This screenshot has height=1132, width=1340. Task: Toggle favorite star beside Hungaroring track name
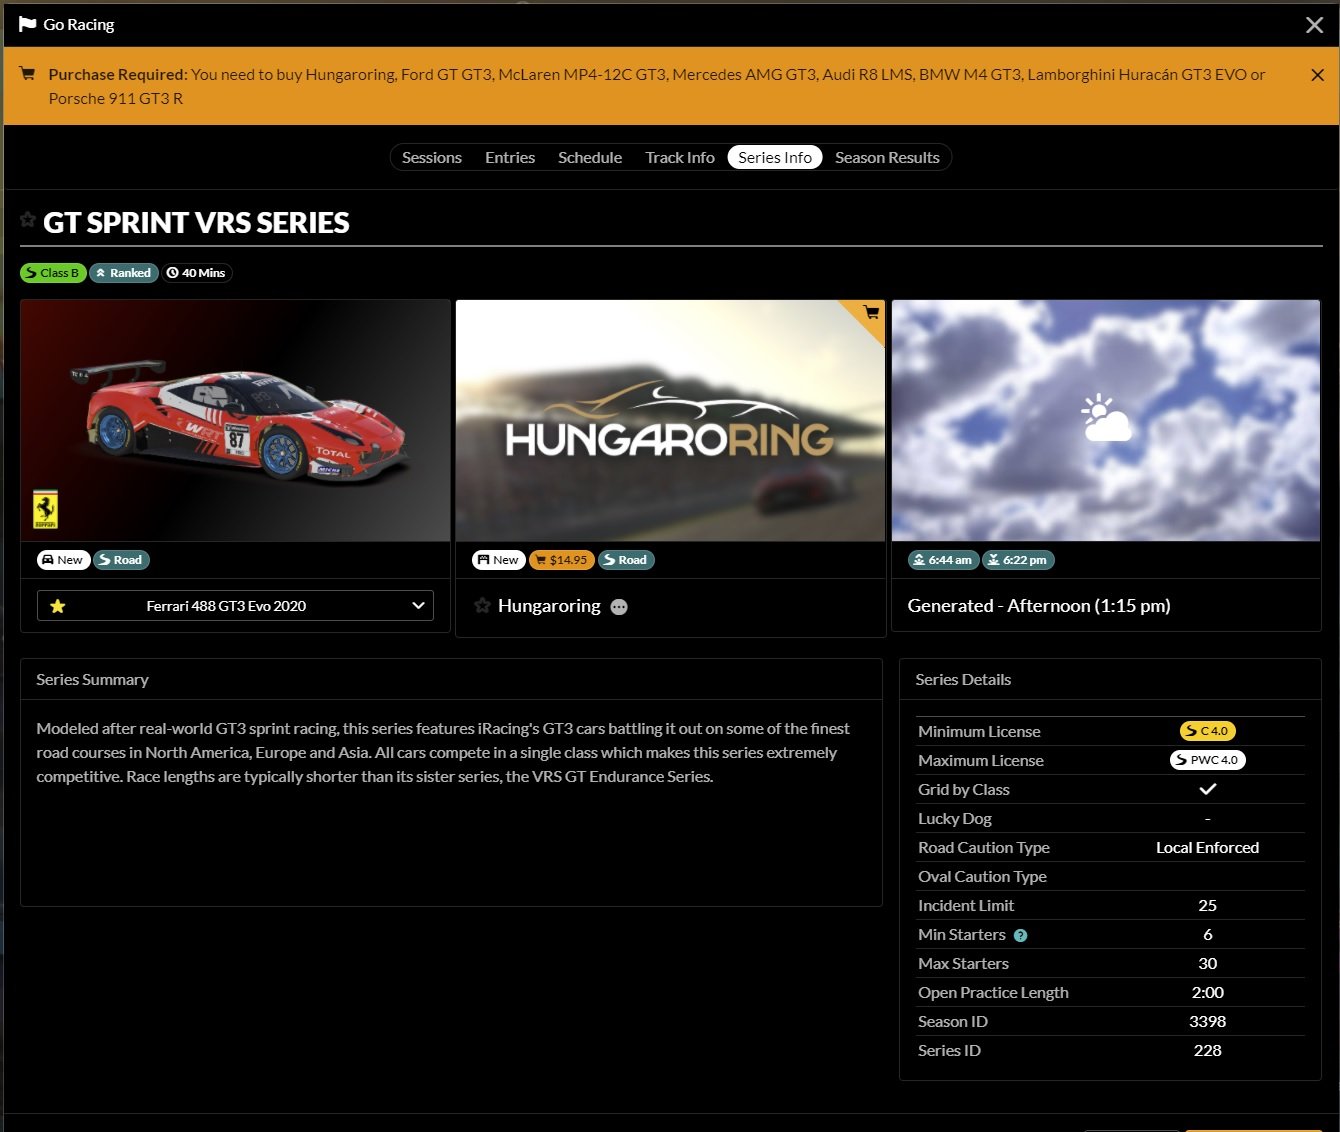[482, 606]
